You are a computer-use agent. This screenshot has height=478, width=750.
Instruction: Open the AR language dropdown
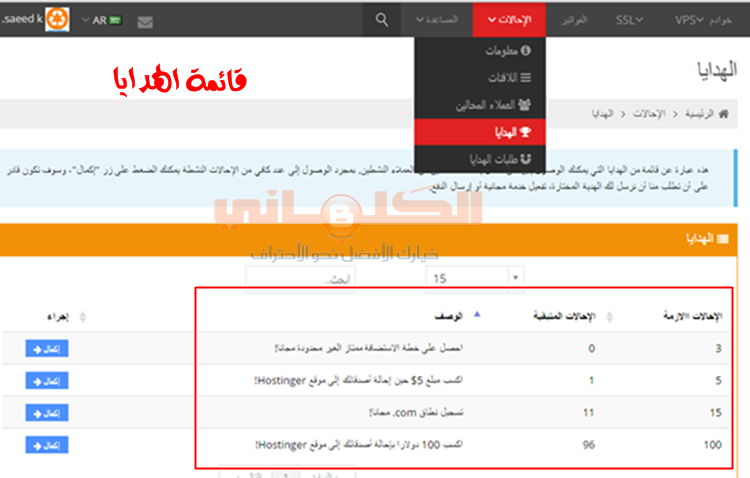(x=101, y=20)
